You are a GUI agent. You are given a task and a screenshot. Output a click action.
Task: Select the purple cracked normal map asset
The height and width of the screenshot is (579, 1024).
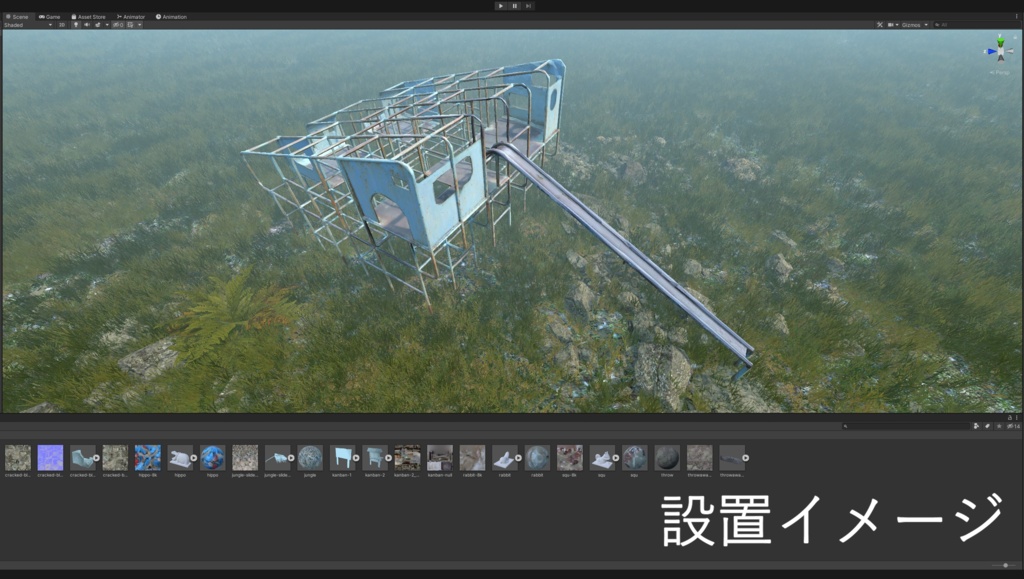pos(50,458)
